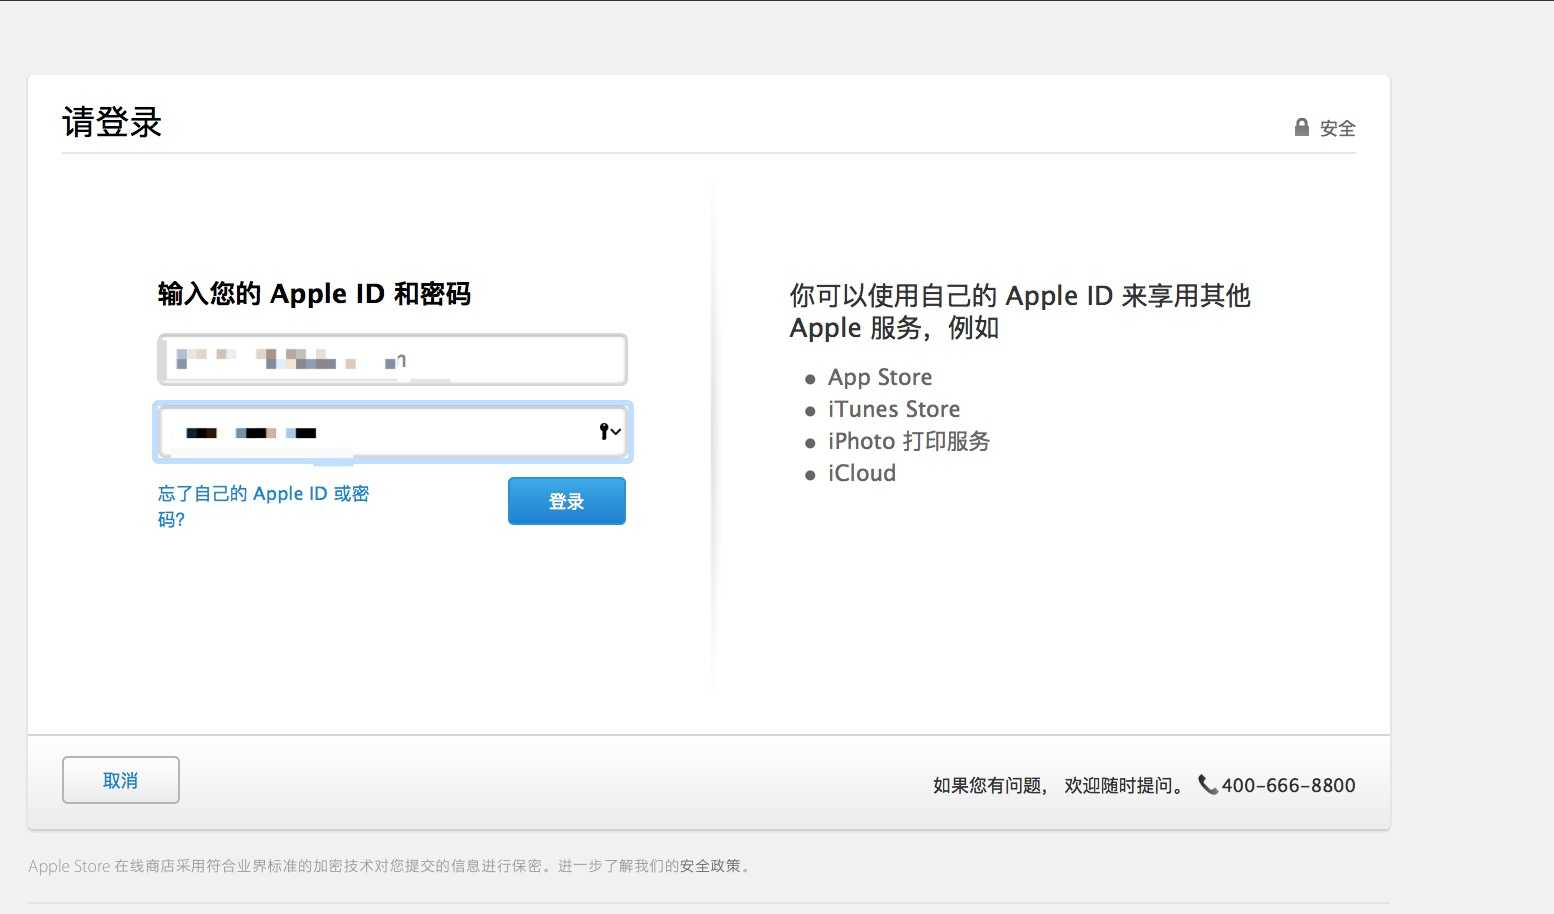Click the 你可以使用自己的 Apple ID heading text
1554x914 pixels.
pyautogui.click(x=1020, y=311)
